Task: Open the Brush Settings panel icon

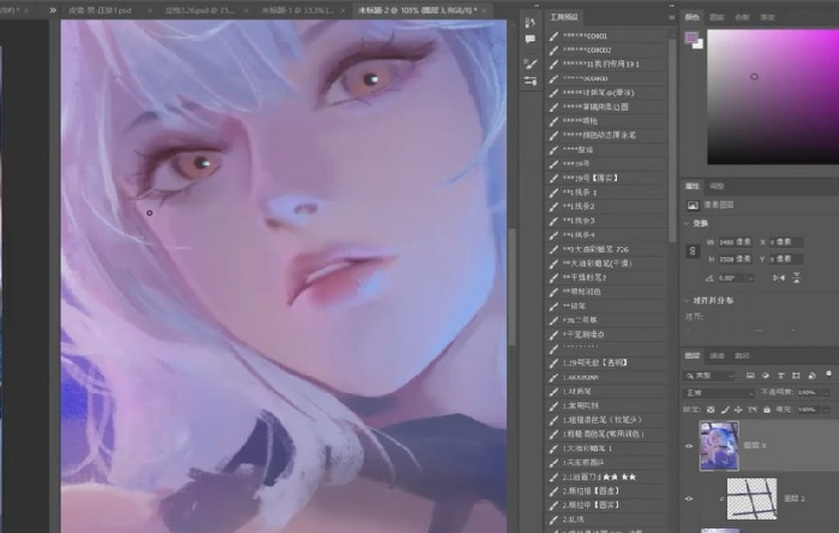Action: 529,80
